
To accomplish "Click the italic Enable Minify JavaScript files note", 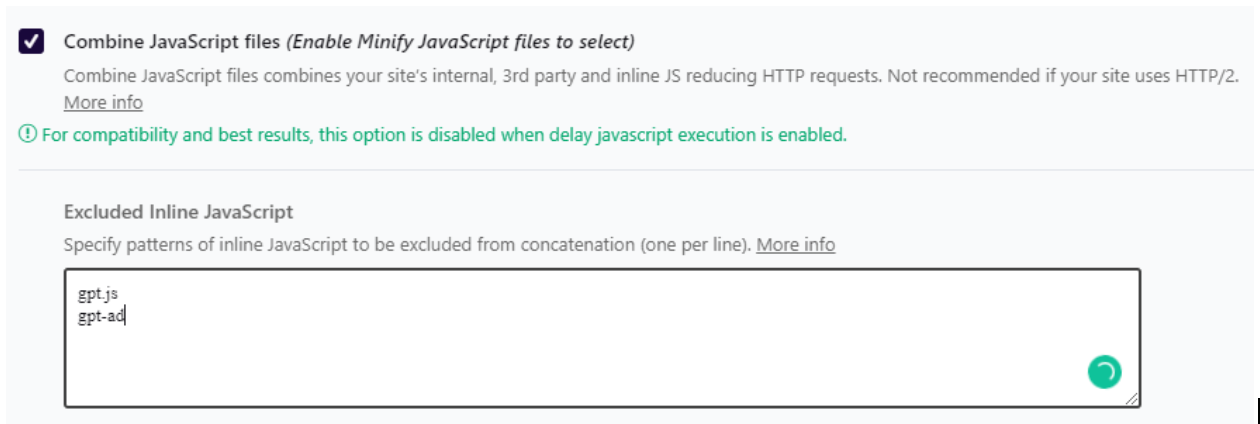I will pos(461,42).
